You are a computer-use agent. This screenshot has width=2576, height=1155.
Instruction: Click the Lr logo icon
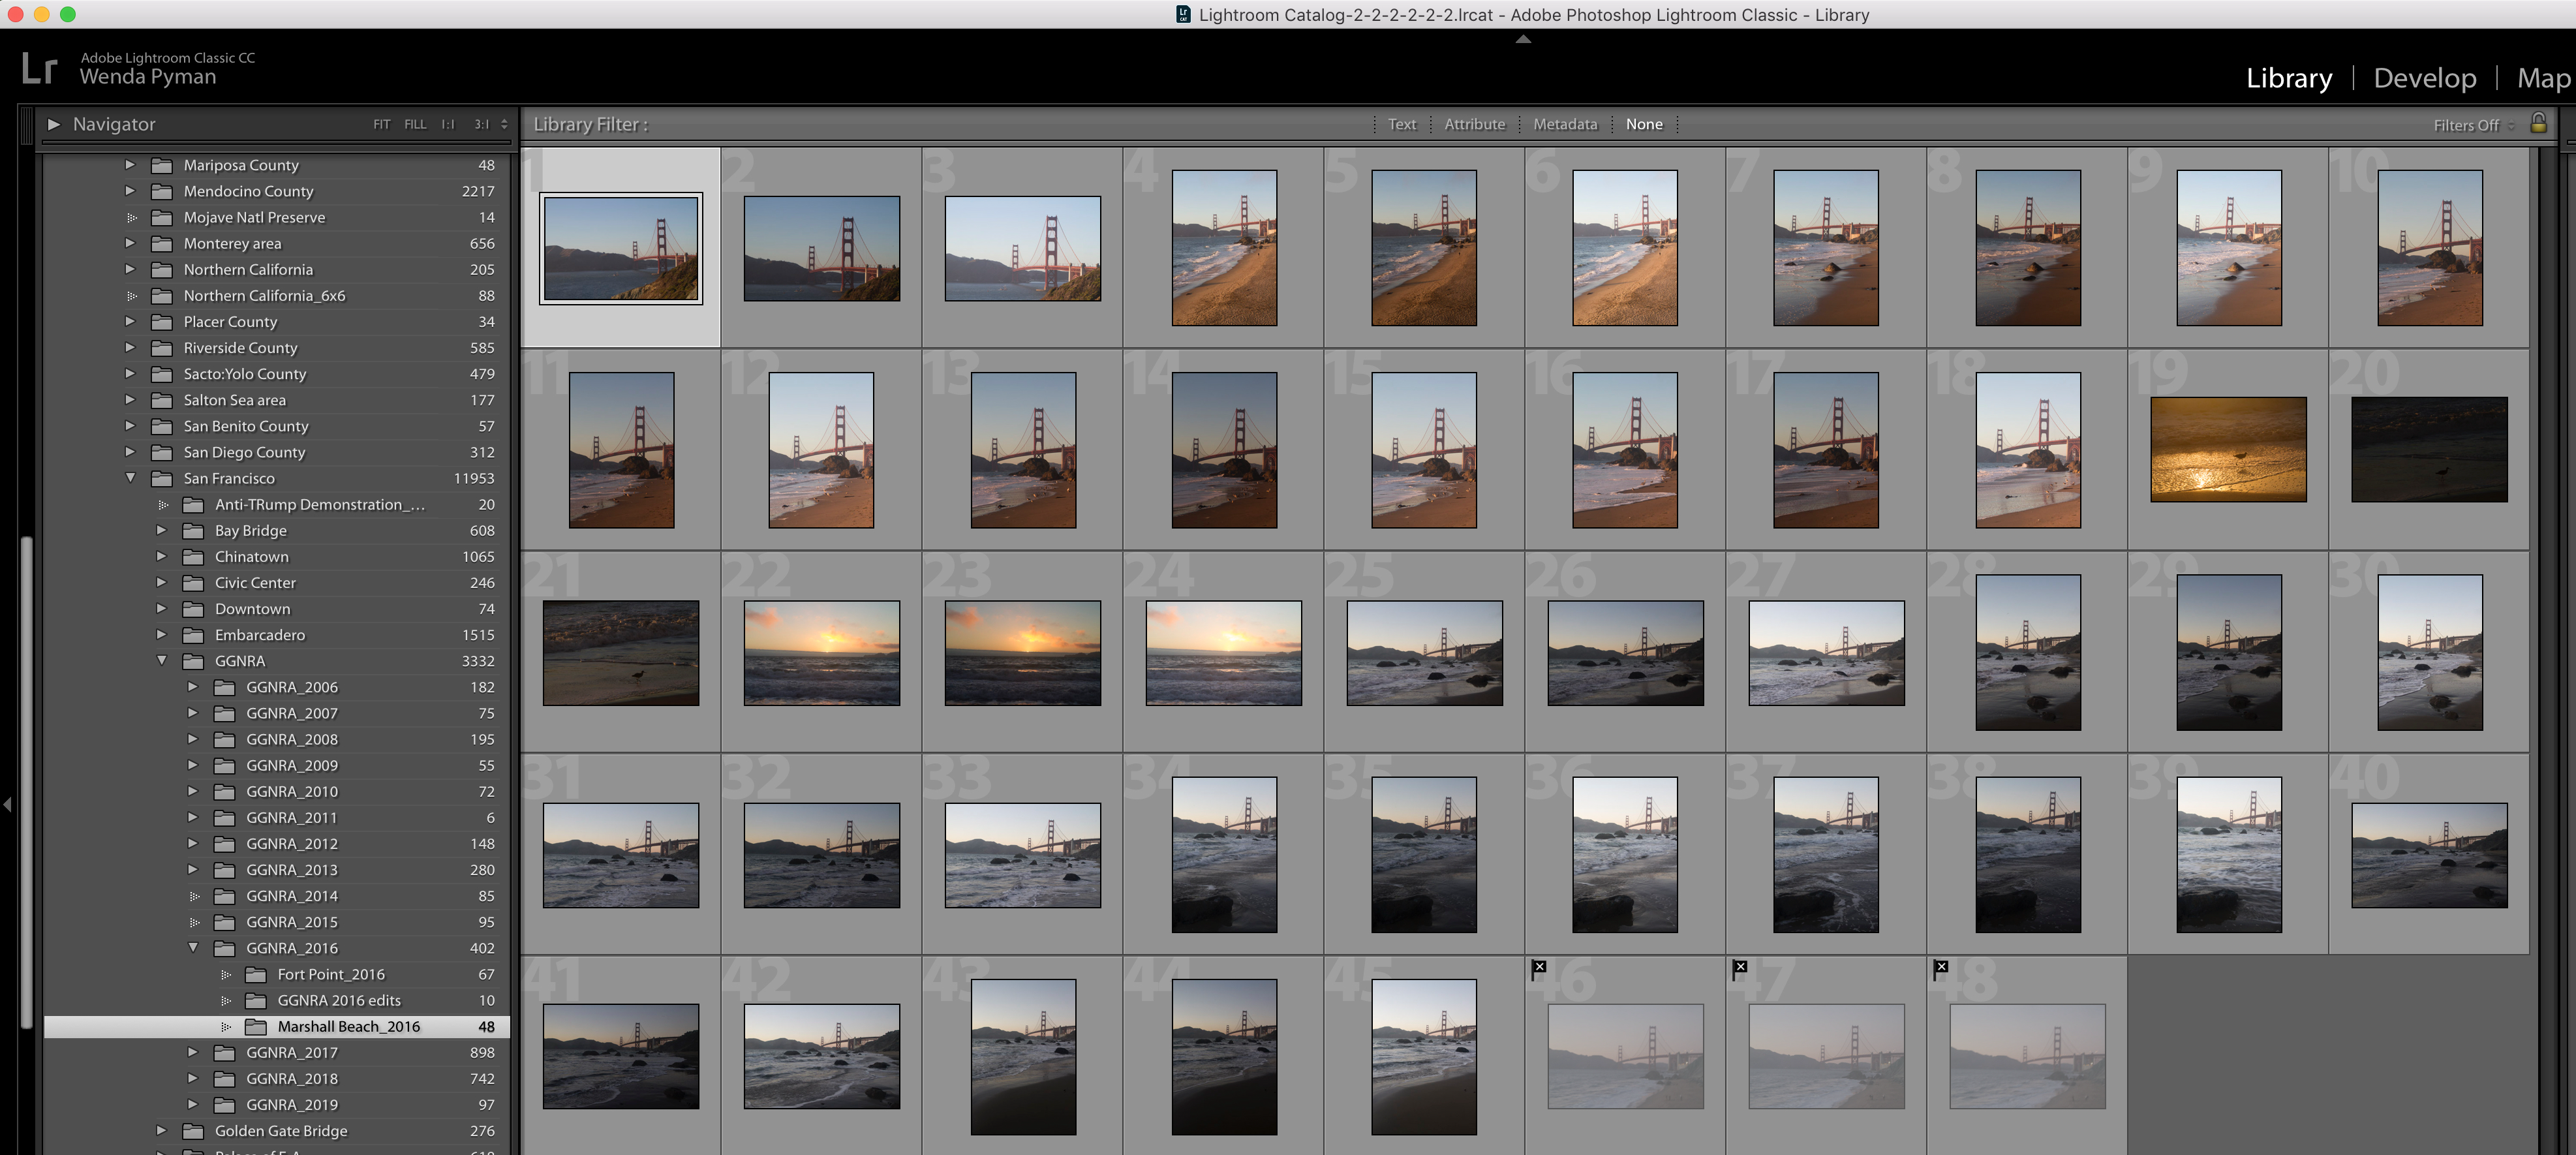[39, 68]
